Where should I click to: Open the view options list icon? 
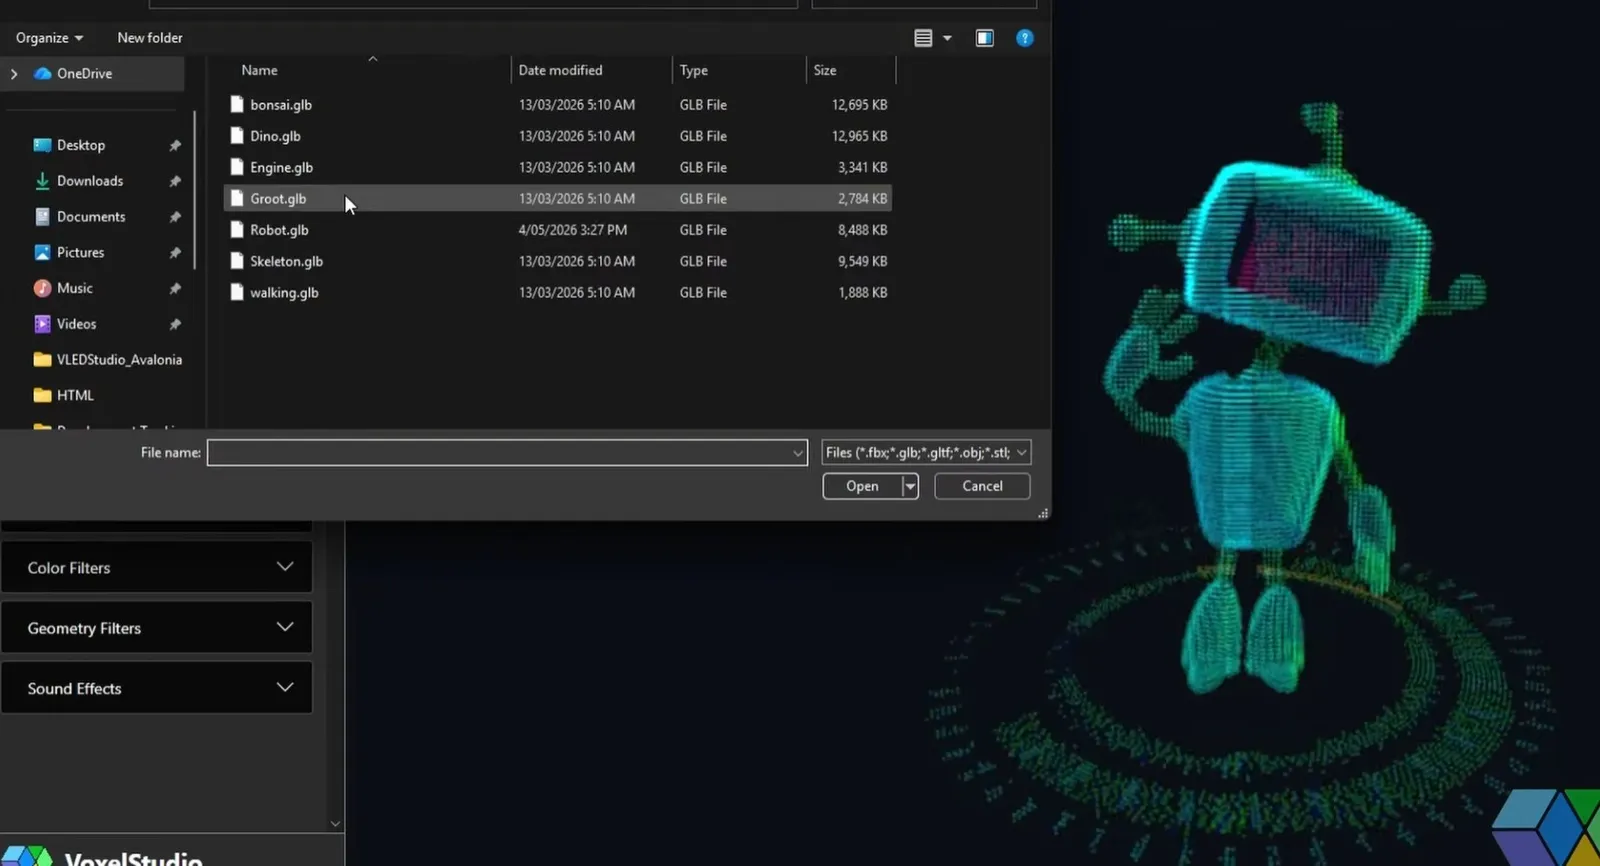coord(923,38)
